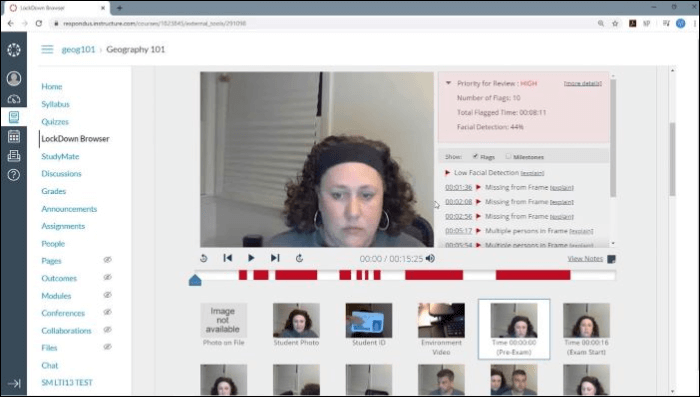Click the flag list scrollbar thumb
Screen dimensions: 700x397
[x=613, y=138]
